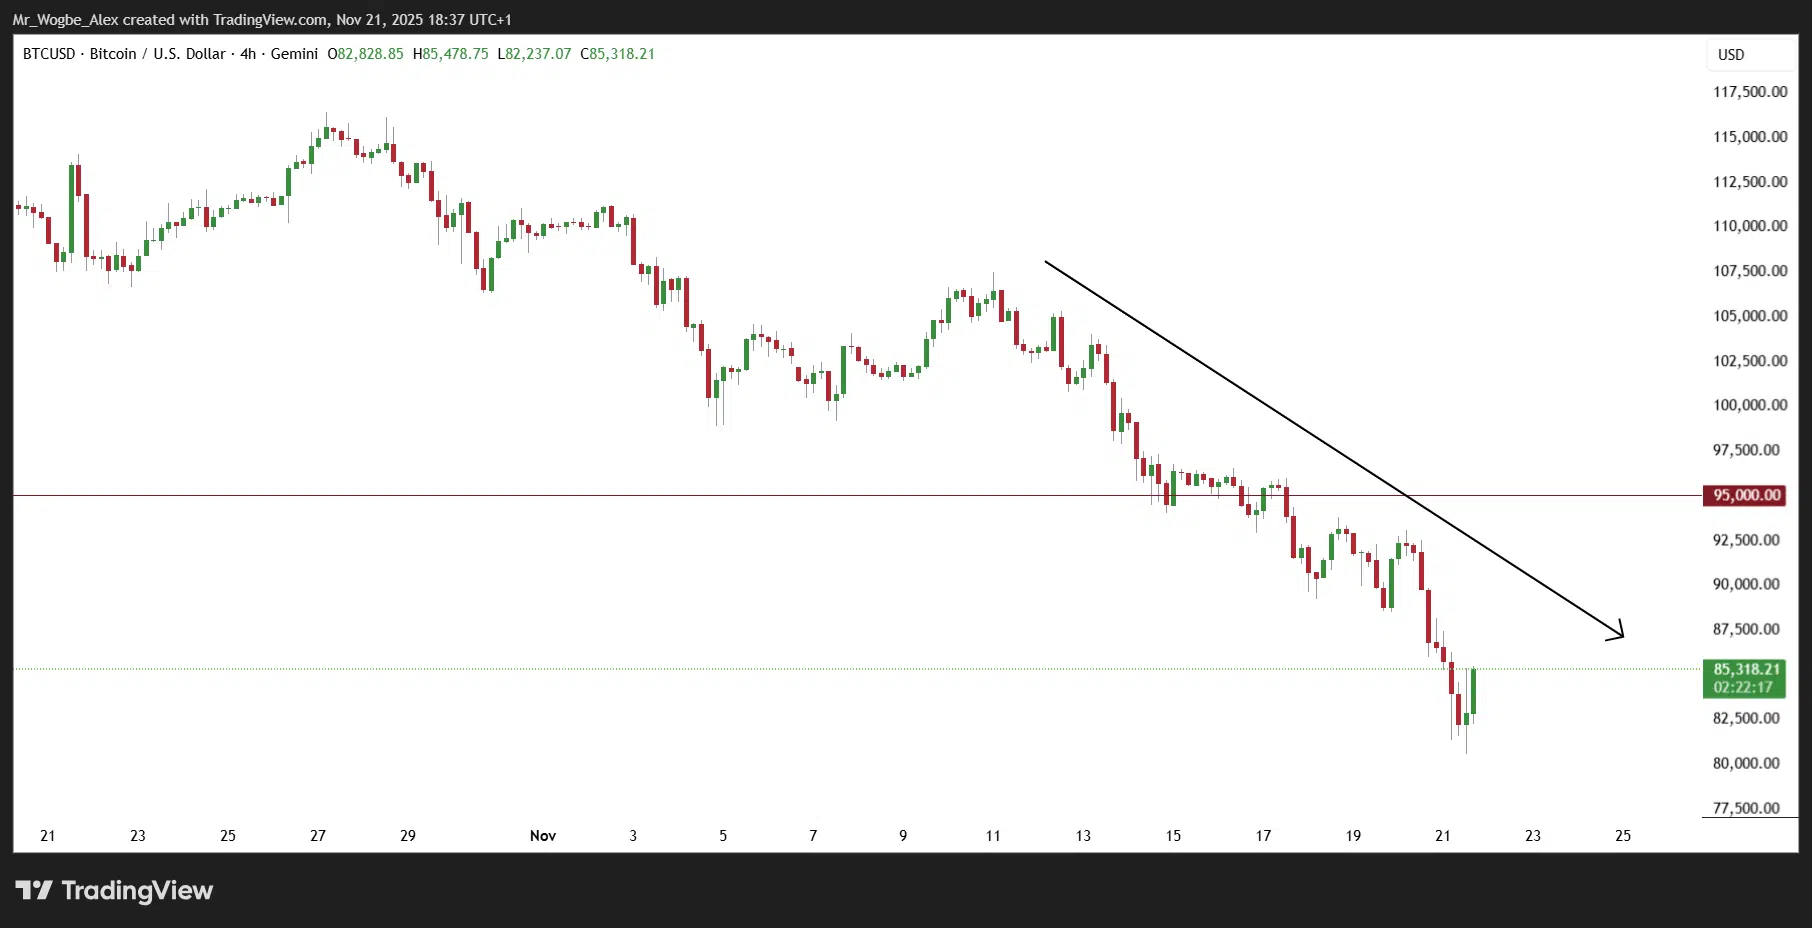Select the BTCUSD symbol name

tap(49, 54)
